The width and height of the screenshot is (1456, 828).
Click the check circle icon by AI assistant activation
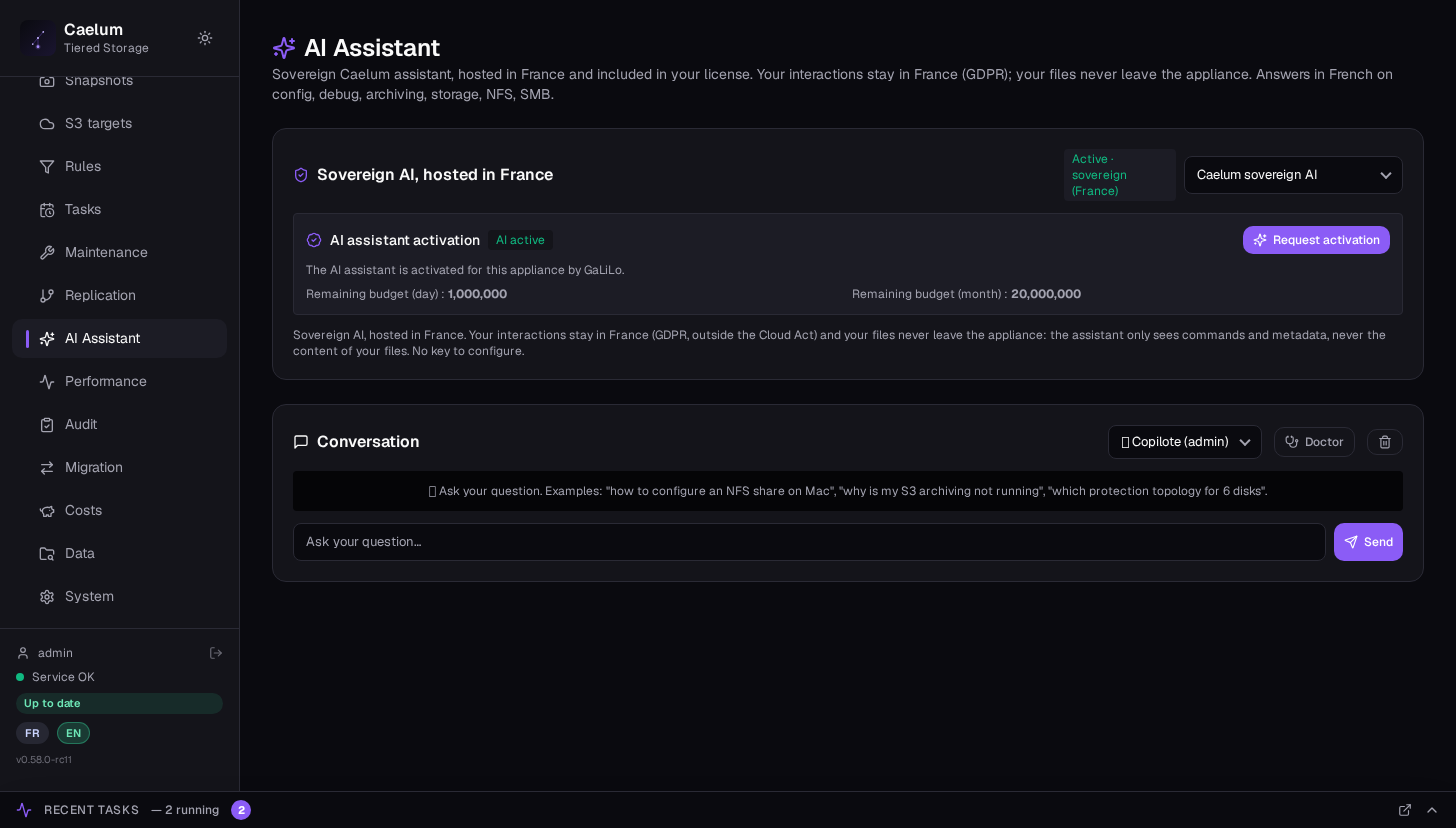coord(314,240)
